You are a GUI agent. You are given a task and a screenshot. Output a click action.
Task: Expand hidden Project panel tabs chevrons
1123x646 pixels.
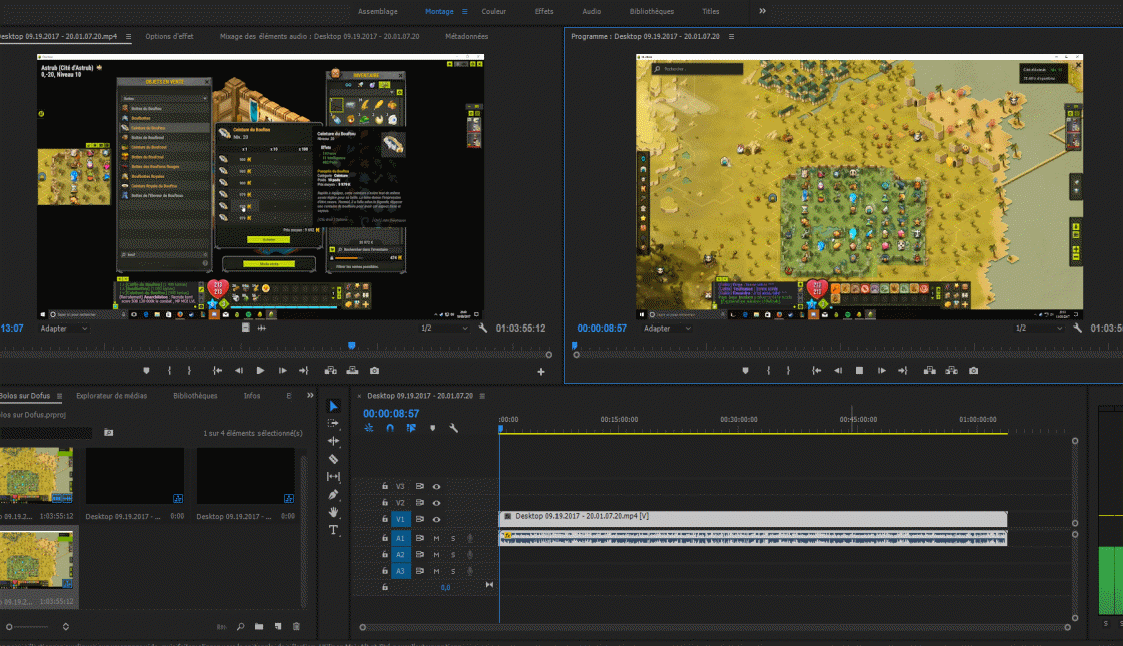coord(310,395)
